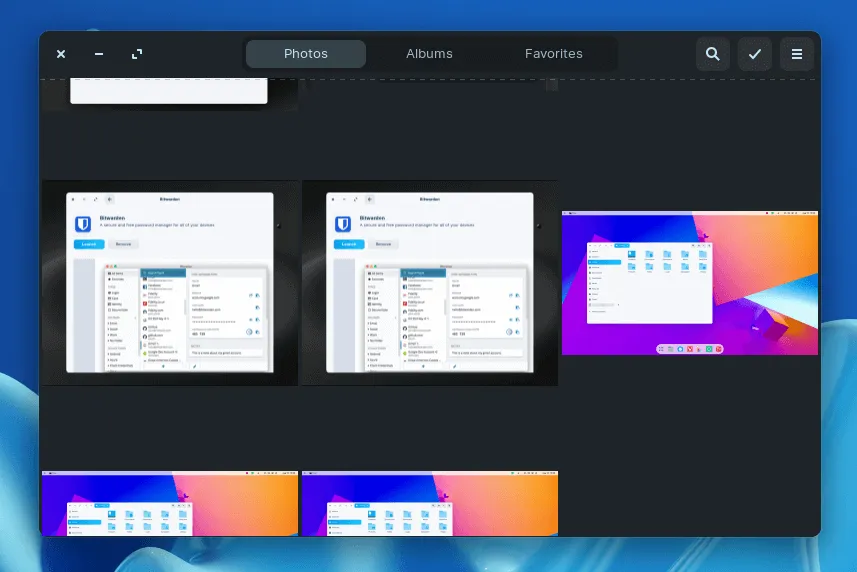Switch to the Albums tab
This screenshot has height=572, width=857.
[x=429, y=54]
